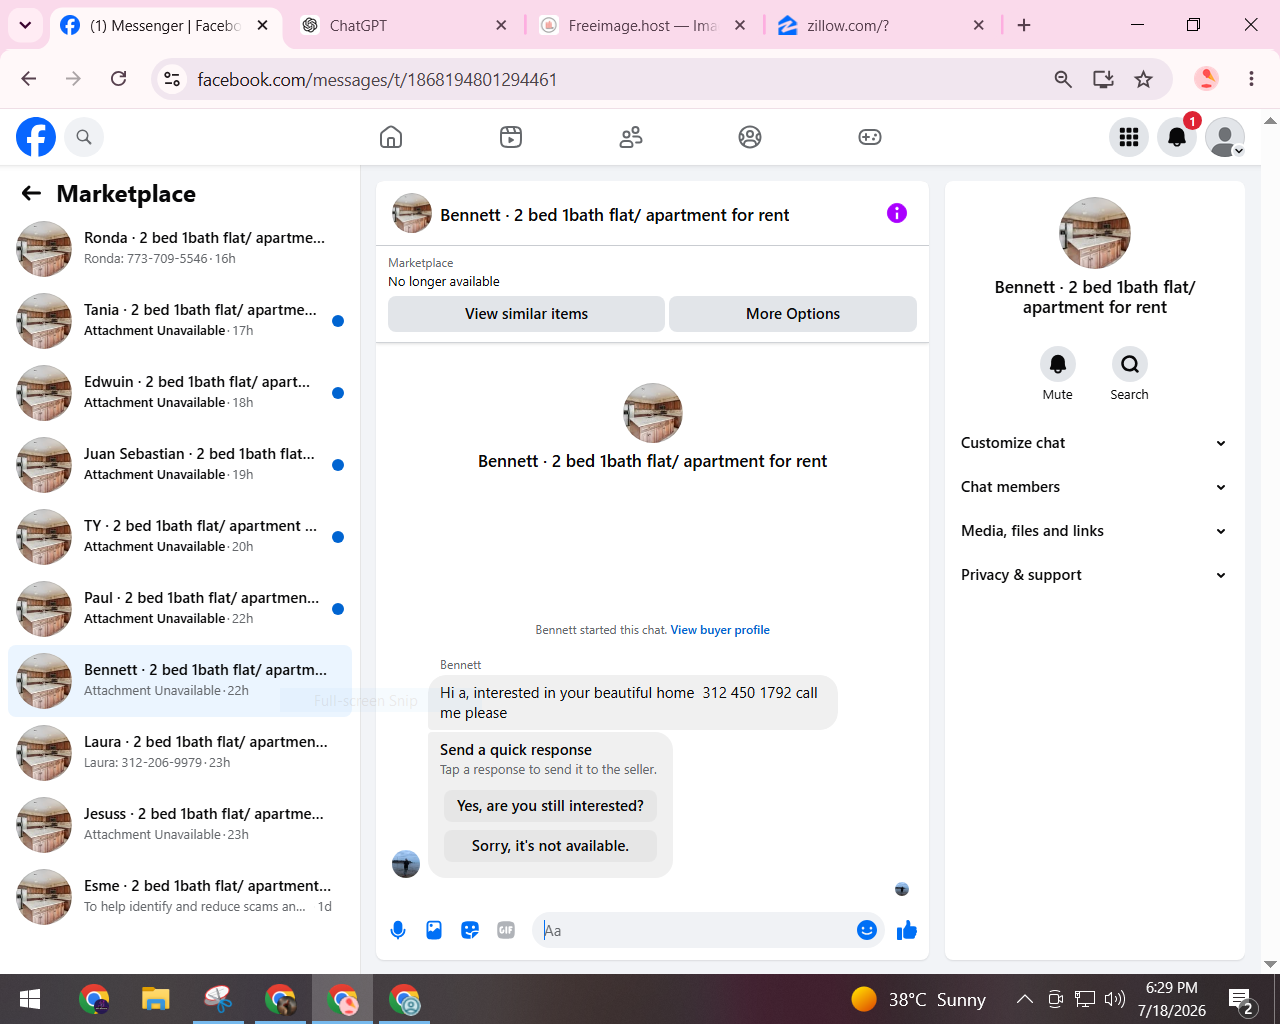Open the Facebook home logo
This screenshot has height=1024, width=1280.
tap(36, 137)
